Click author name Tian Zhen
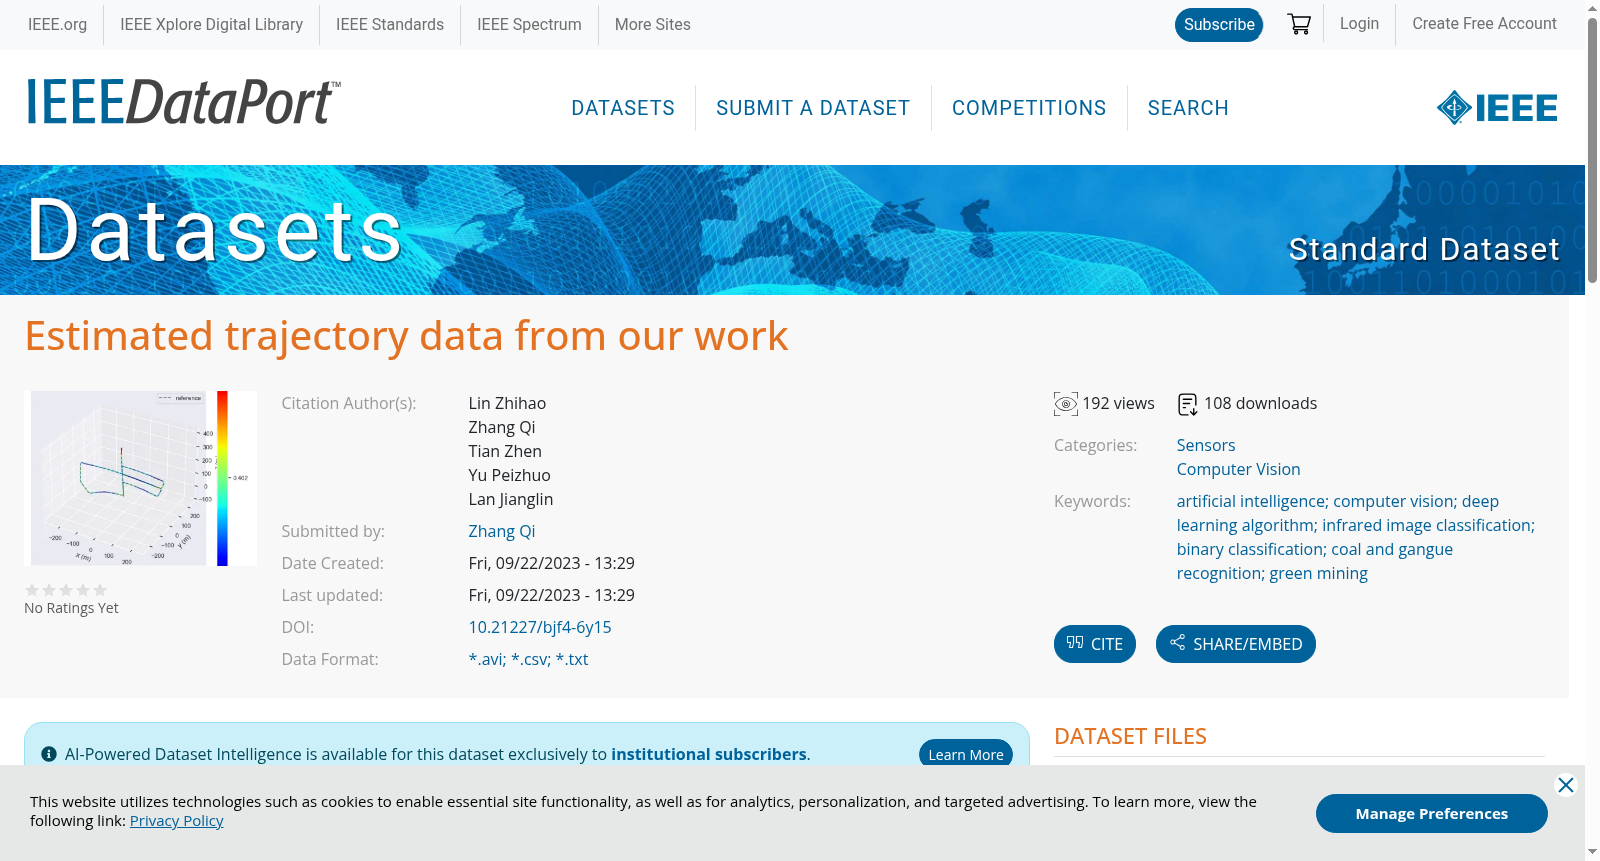The width and height of the screenshot is (1600, 861). point(505,451)
